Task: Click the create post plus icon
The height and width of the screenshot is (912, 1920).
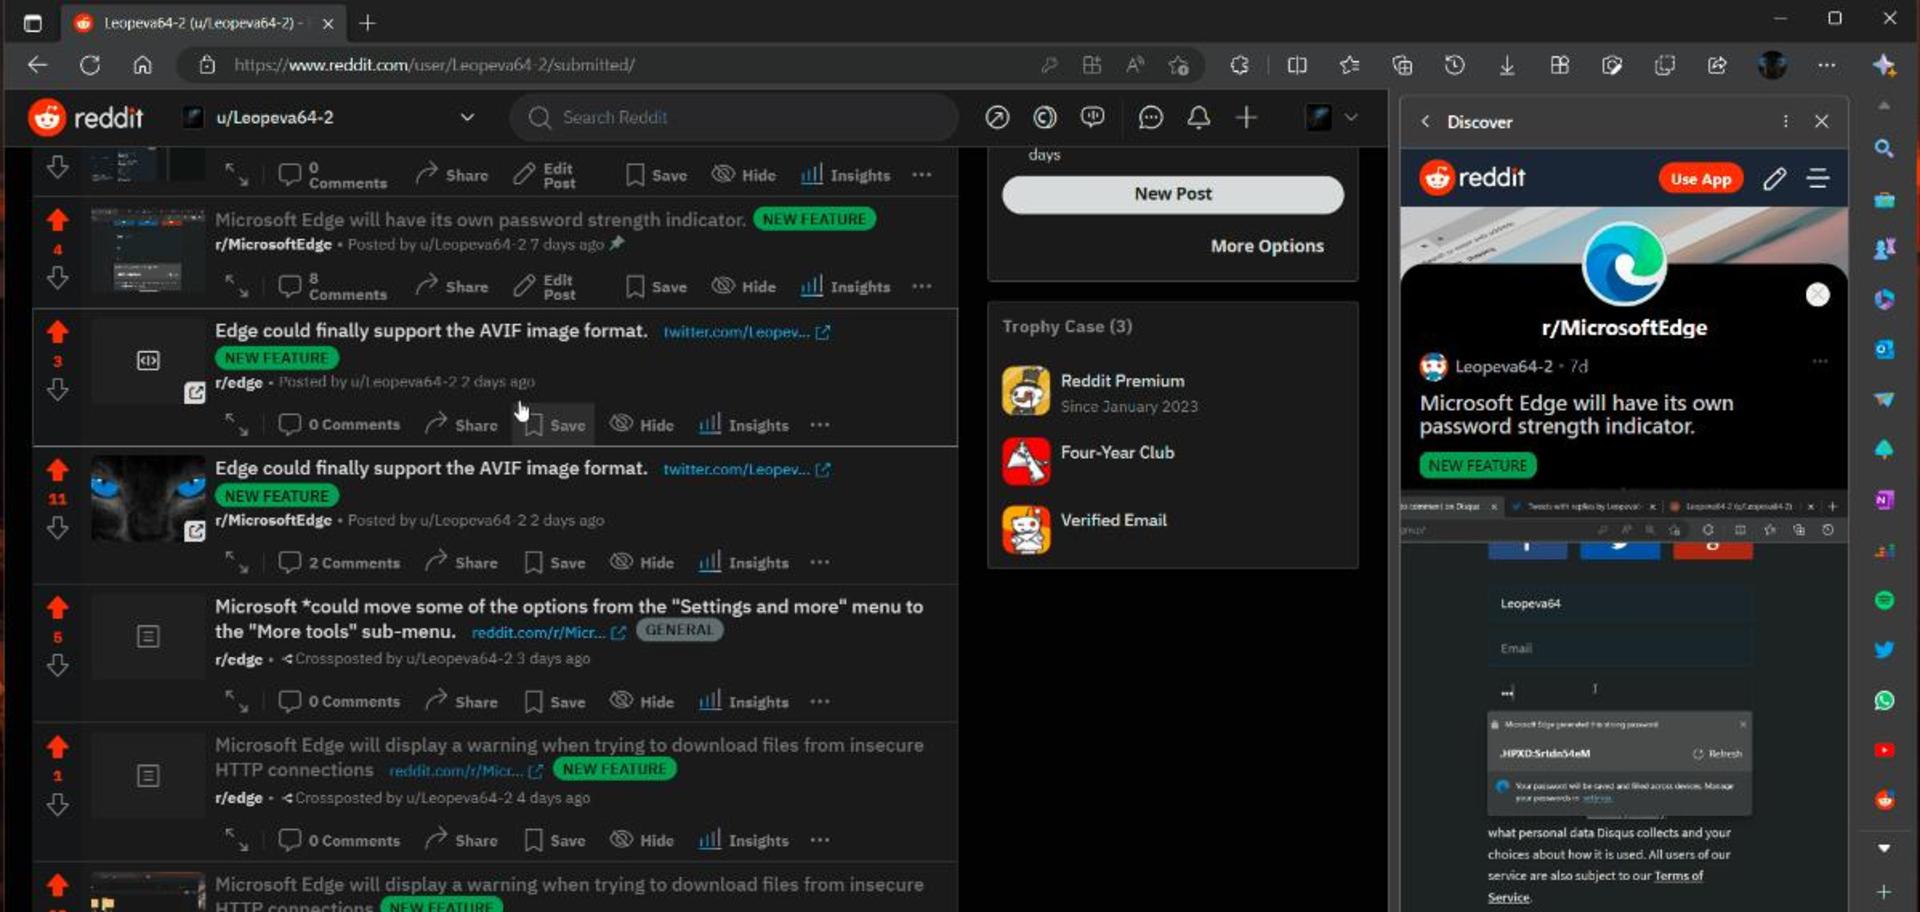Action: coord(1246,118)
